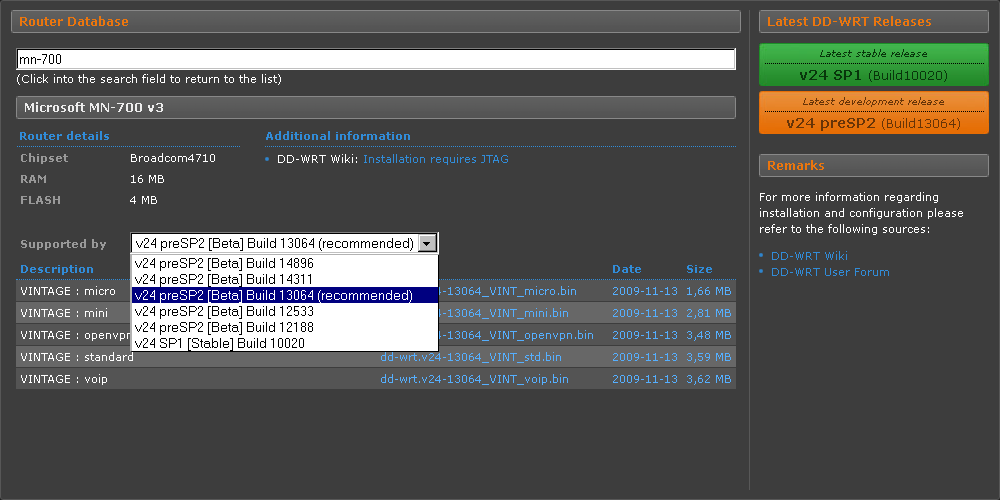Click the 16 MB RAM value
1000x500 pixels.
click(x=147, y=179)
